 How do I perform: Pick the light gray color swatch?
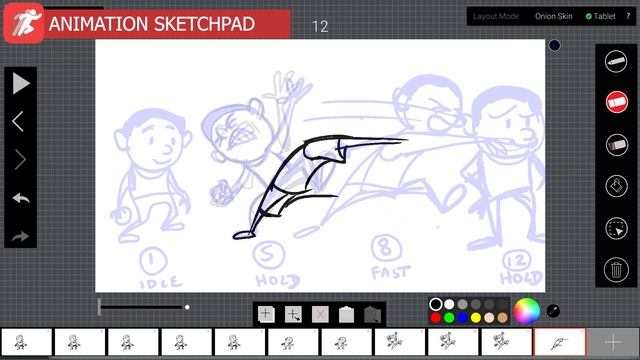(462, 304)
